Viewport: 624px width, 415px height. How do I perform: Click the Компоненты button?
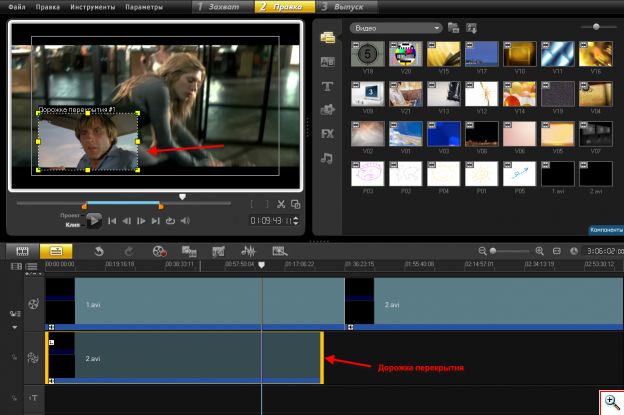606,230
